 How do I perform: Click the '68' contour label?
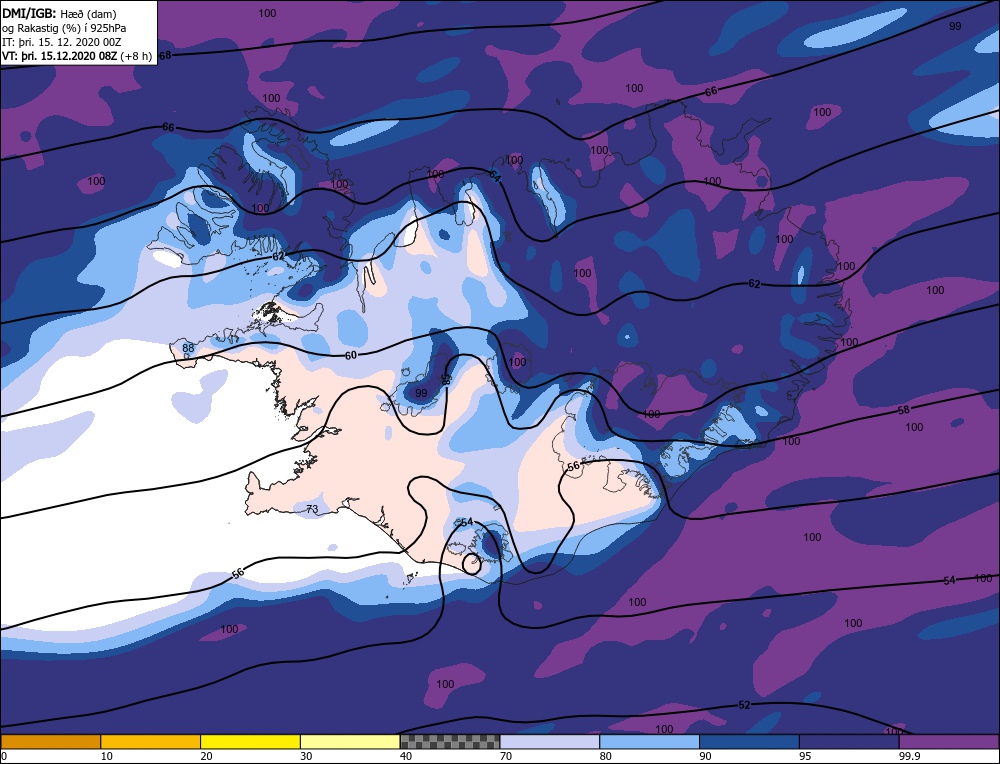click(165, 55)
